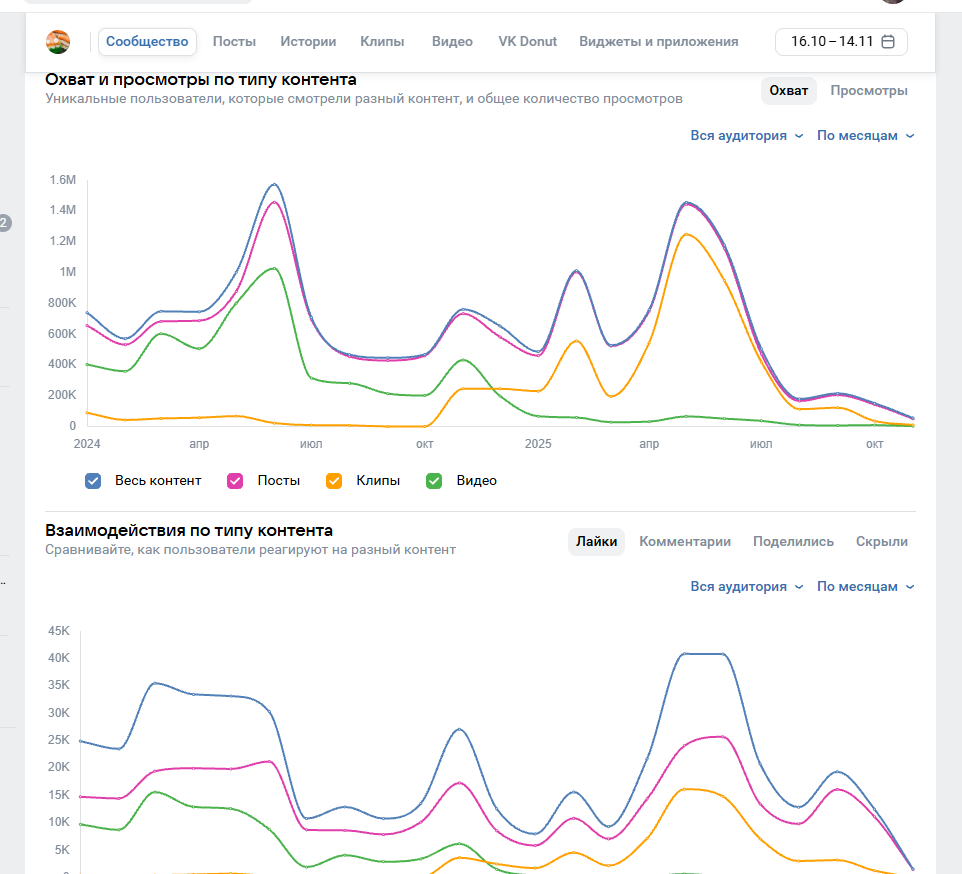Image resolution: width=962 pixels, height=874 pixels.
Task: Click the notification badge on left edge
Action: pos(4,223)
